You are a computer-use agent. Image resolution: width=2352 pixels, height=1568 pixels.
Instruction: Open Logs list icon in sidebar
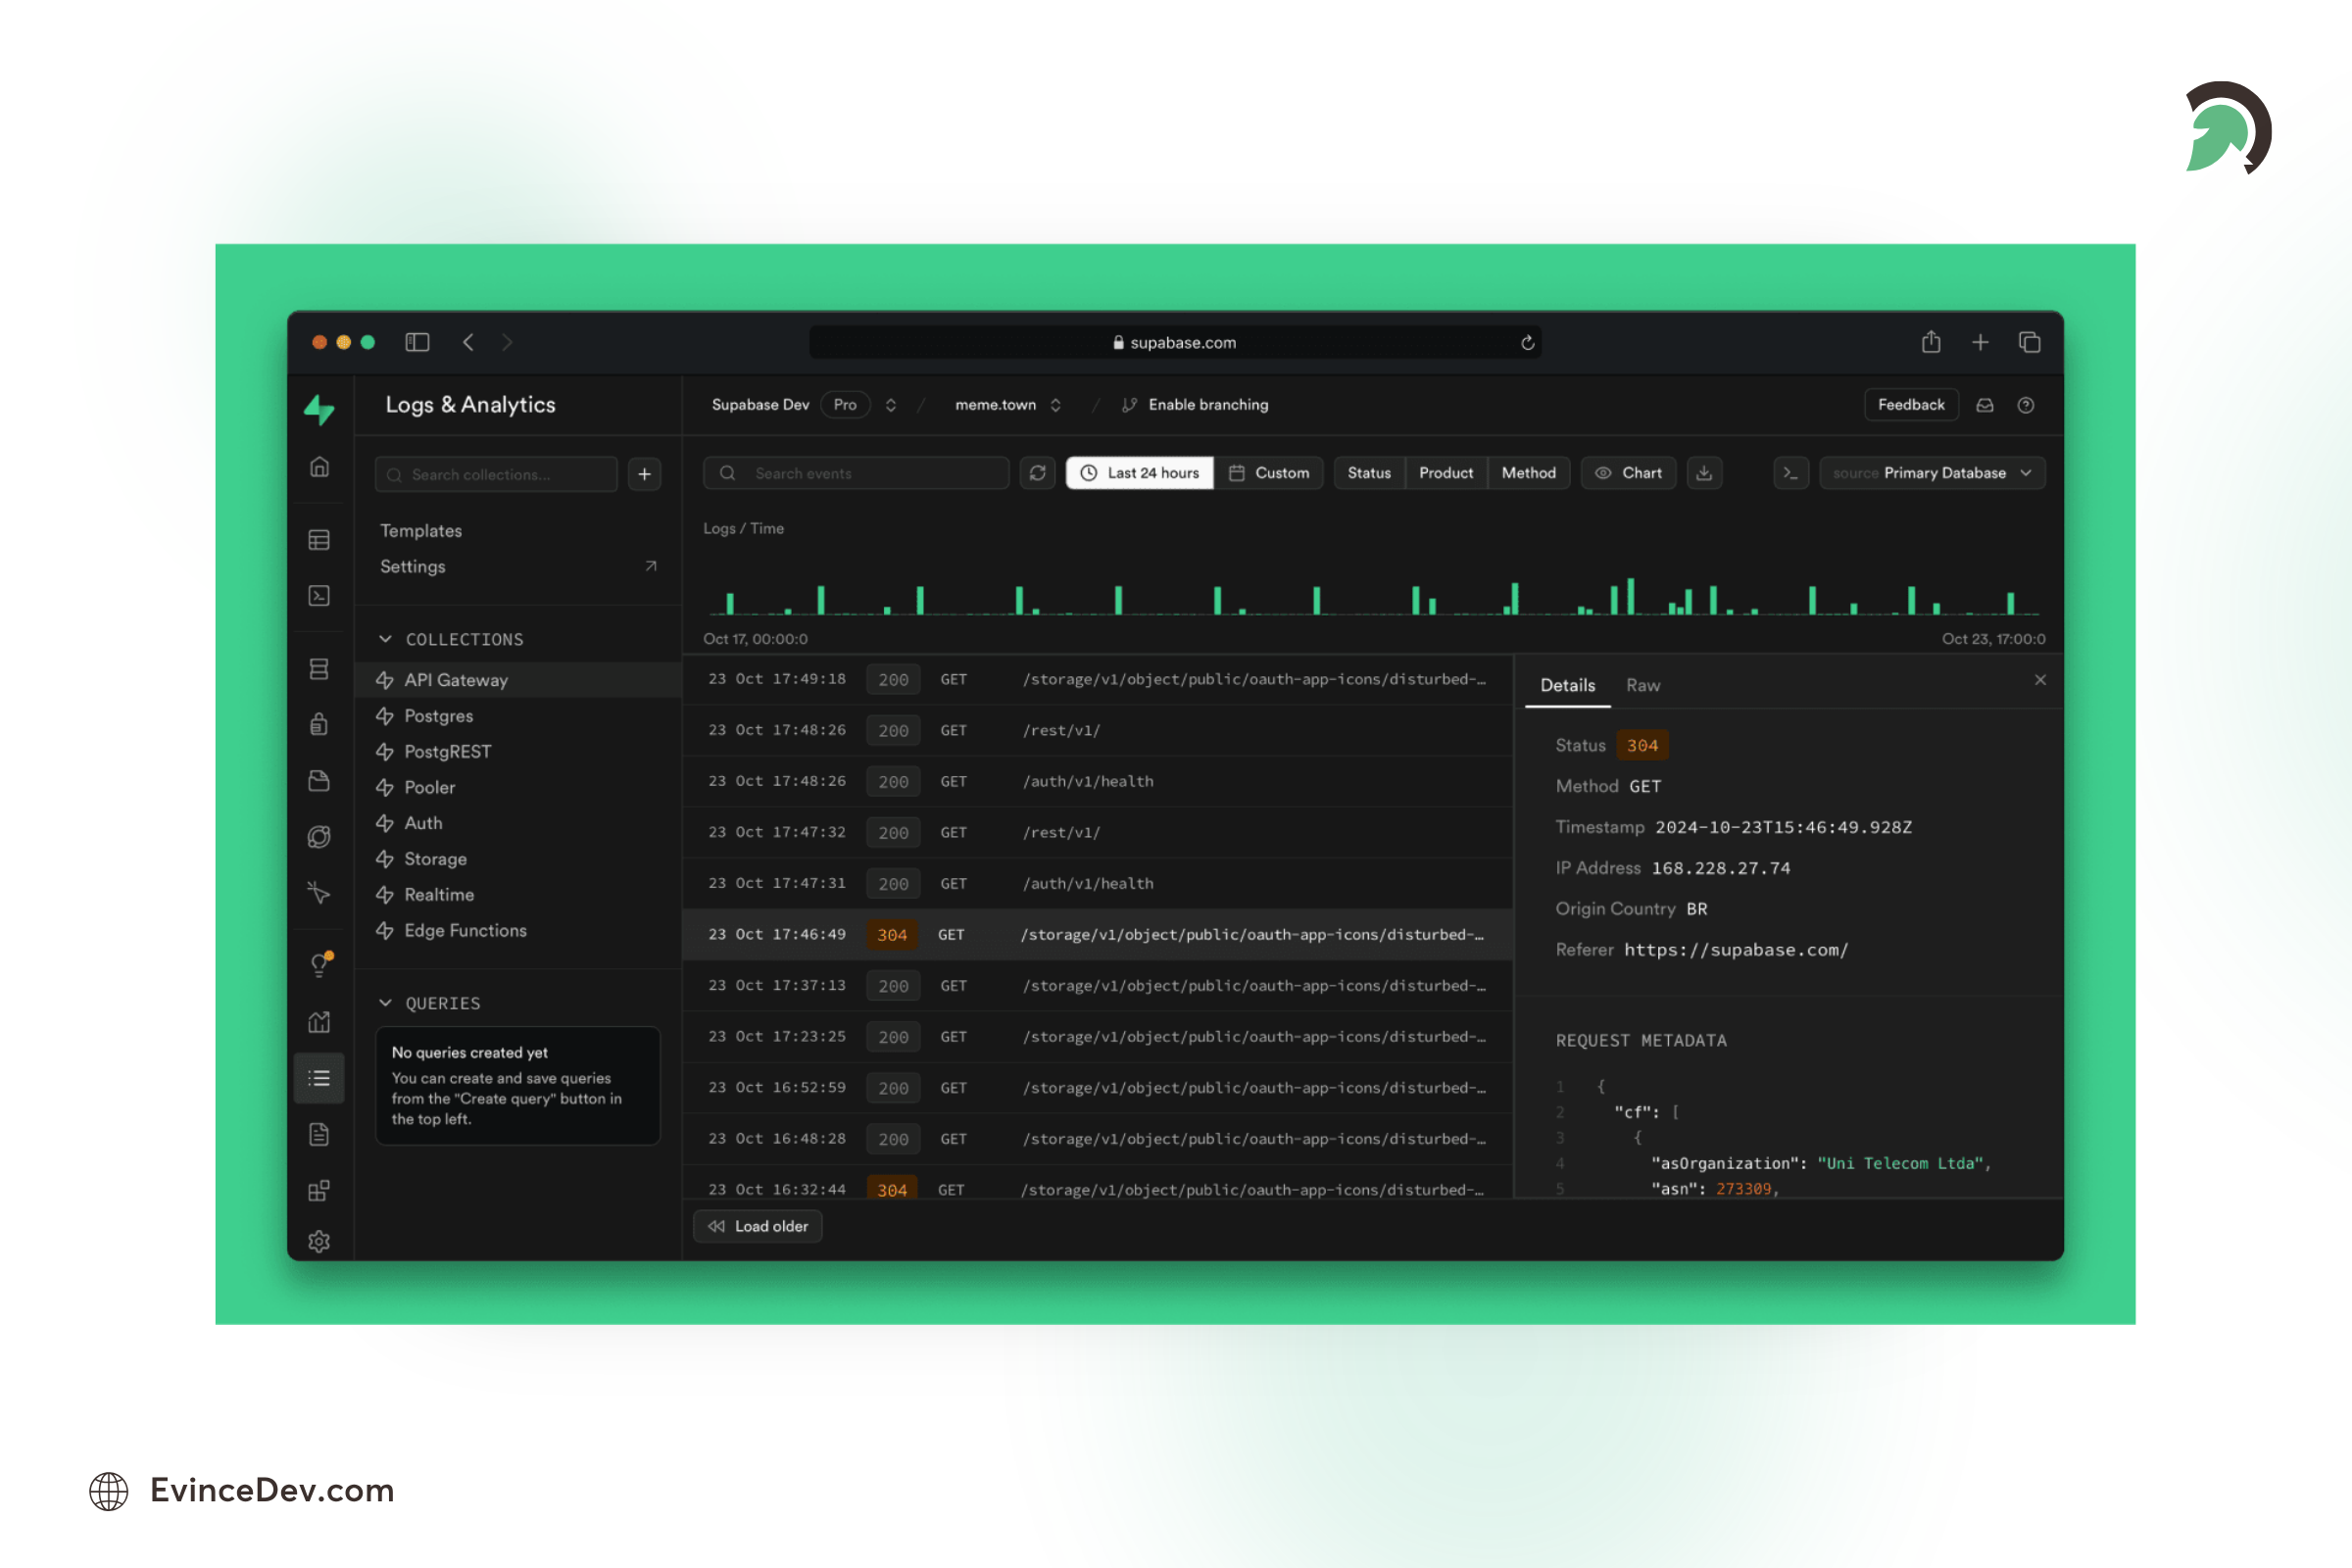point(319,1078)
